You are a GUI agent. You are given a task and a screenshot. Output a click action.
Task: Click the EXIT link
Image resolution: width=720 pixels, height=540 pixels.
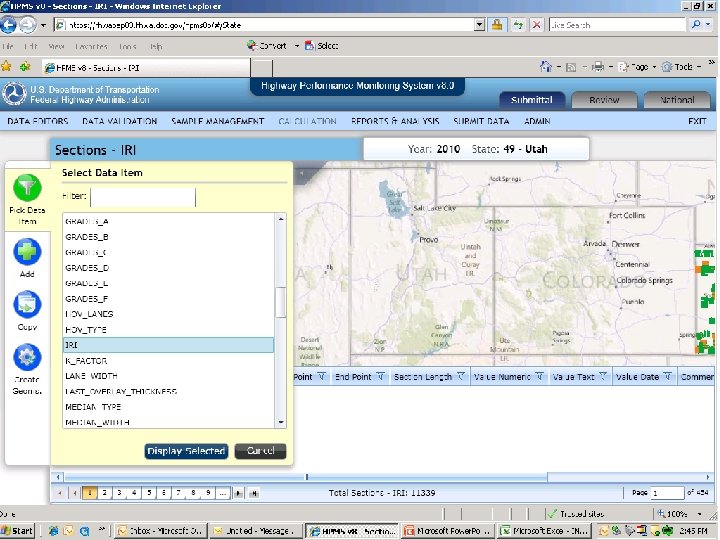[697, 121]
